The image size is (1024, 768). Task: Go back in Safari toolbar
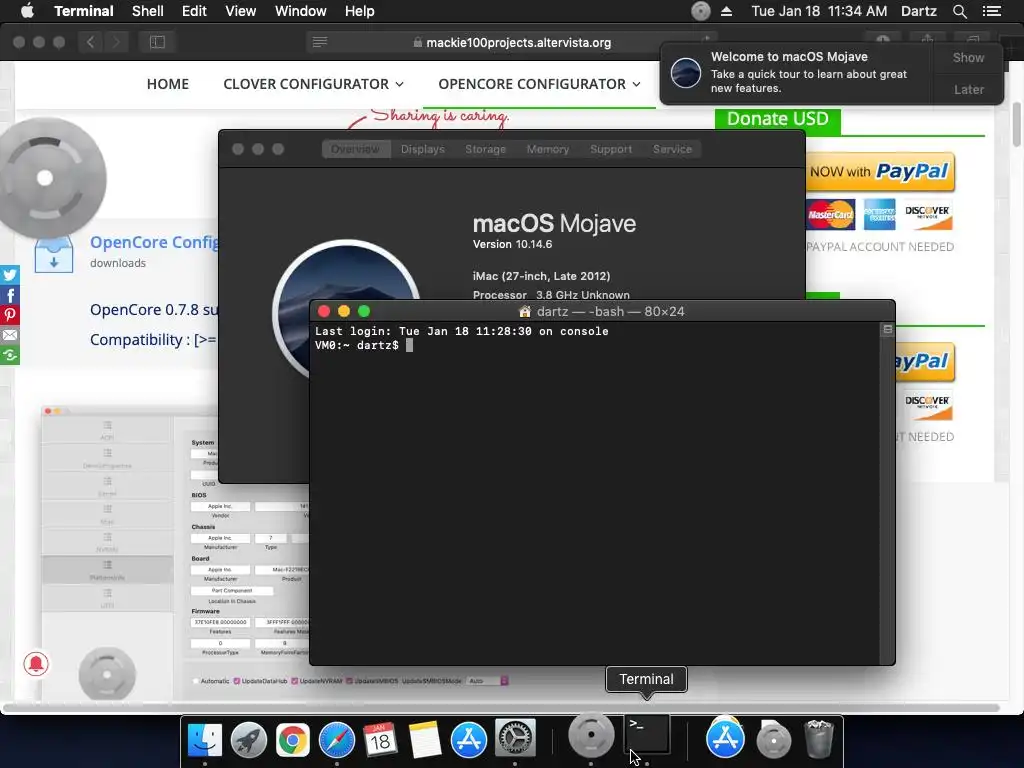[x=90, y=42]
